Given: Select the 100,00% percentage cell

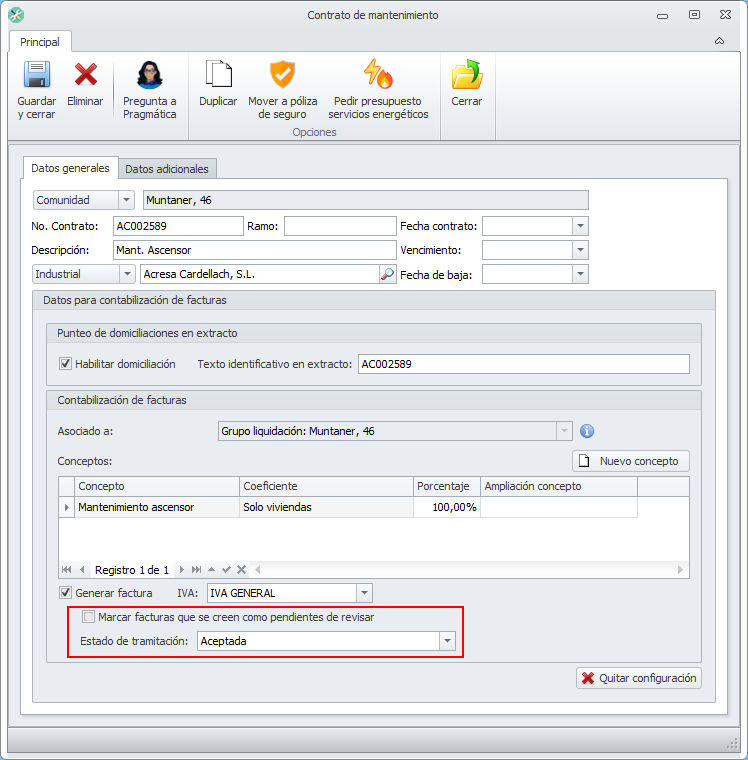Looking at the screenshot, I should [447, 507].
